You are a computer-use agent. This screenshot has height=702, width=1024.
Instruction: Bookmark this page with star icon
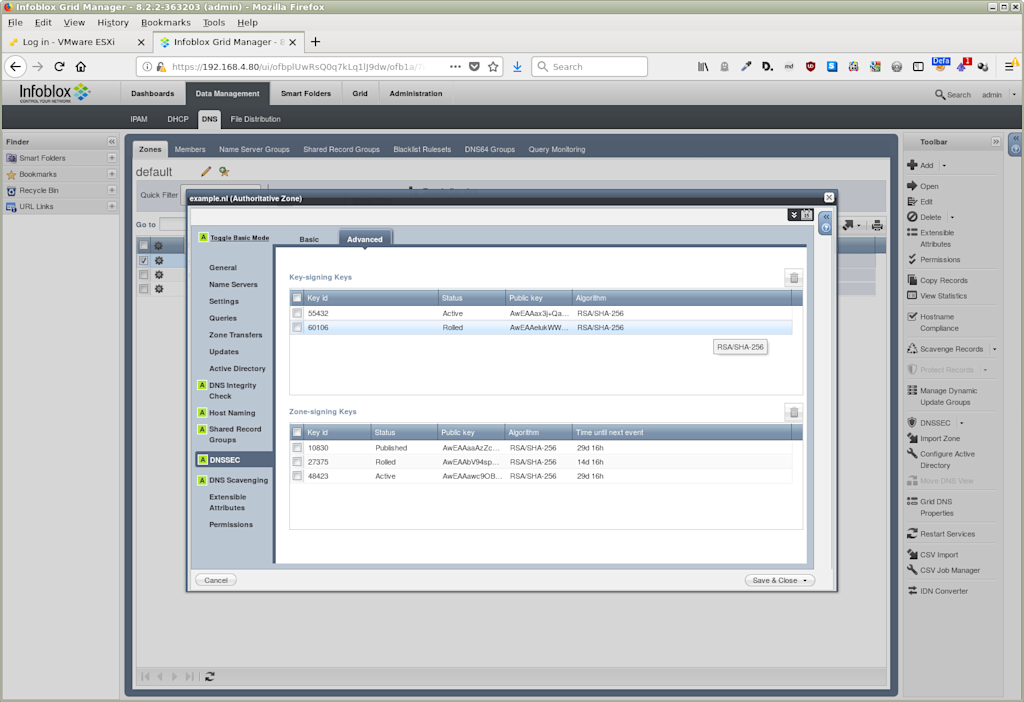493,67
